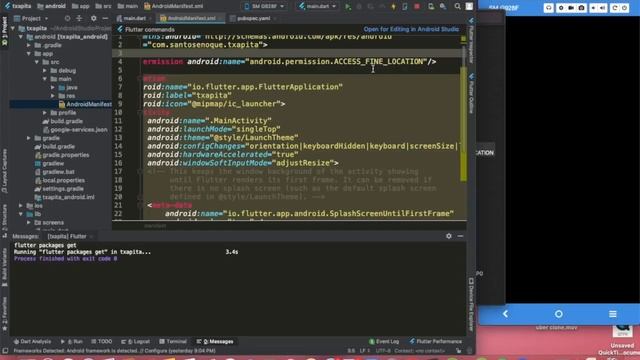Open the Logcat tool window tab
The height and width of the screenshot is (360, 640).
tap(136, 341)
